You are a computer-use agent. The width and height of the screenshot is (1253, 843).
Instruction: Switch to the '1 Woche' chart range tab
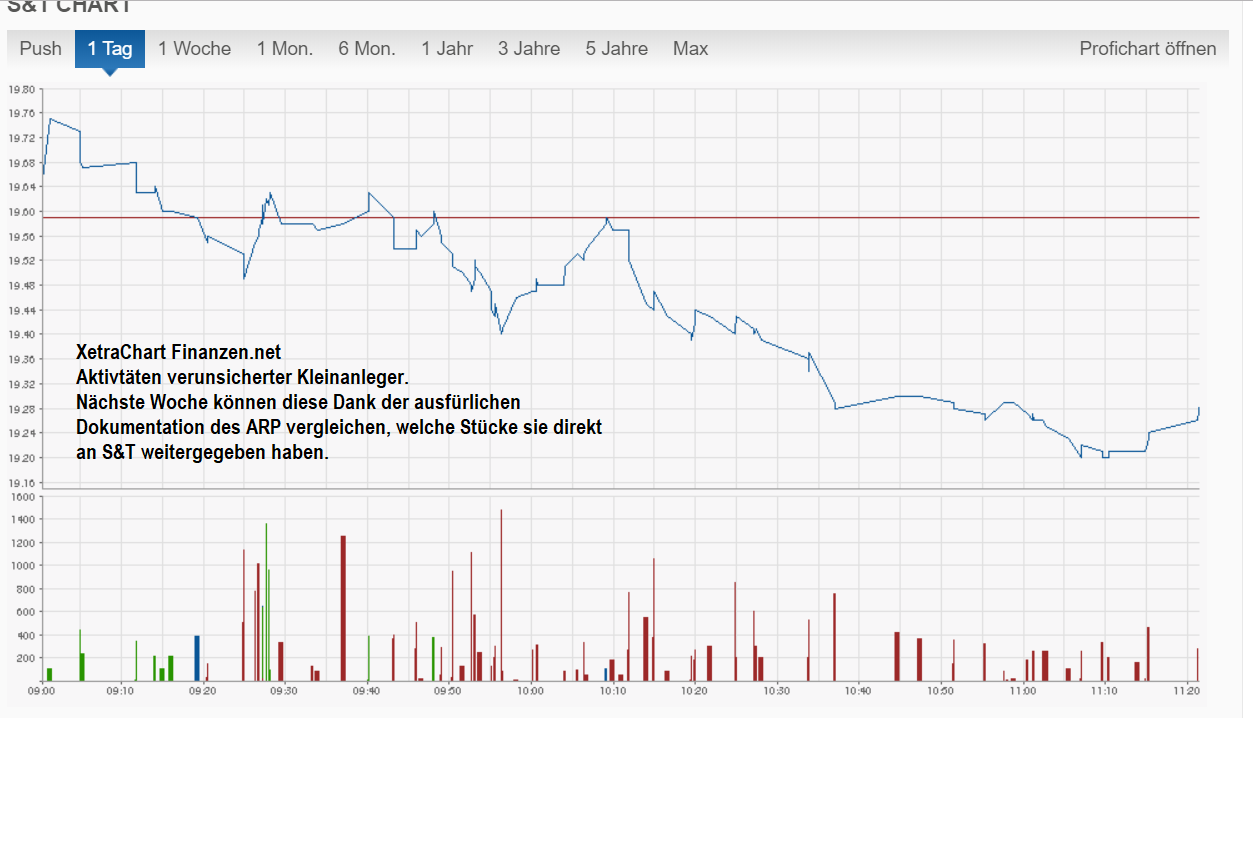(194, 47)
